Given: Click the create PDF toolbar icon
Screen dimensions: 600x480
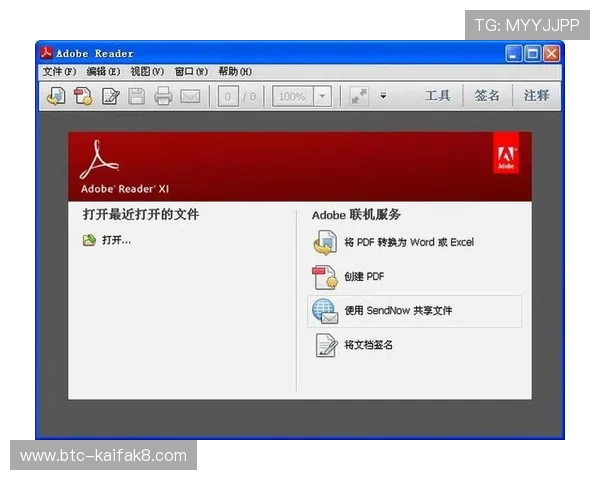Looking at the screenshot, I should [83, 96].
